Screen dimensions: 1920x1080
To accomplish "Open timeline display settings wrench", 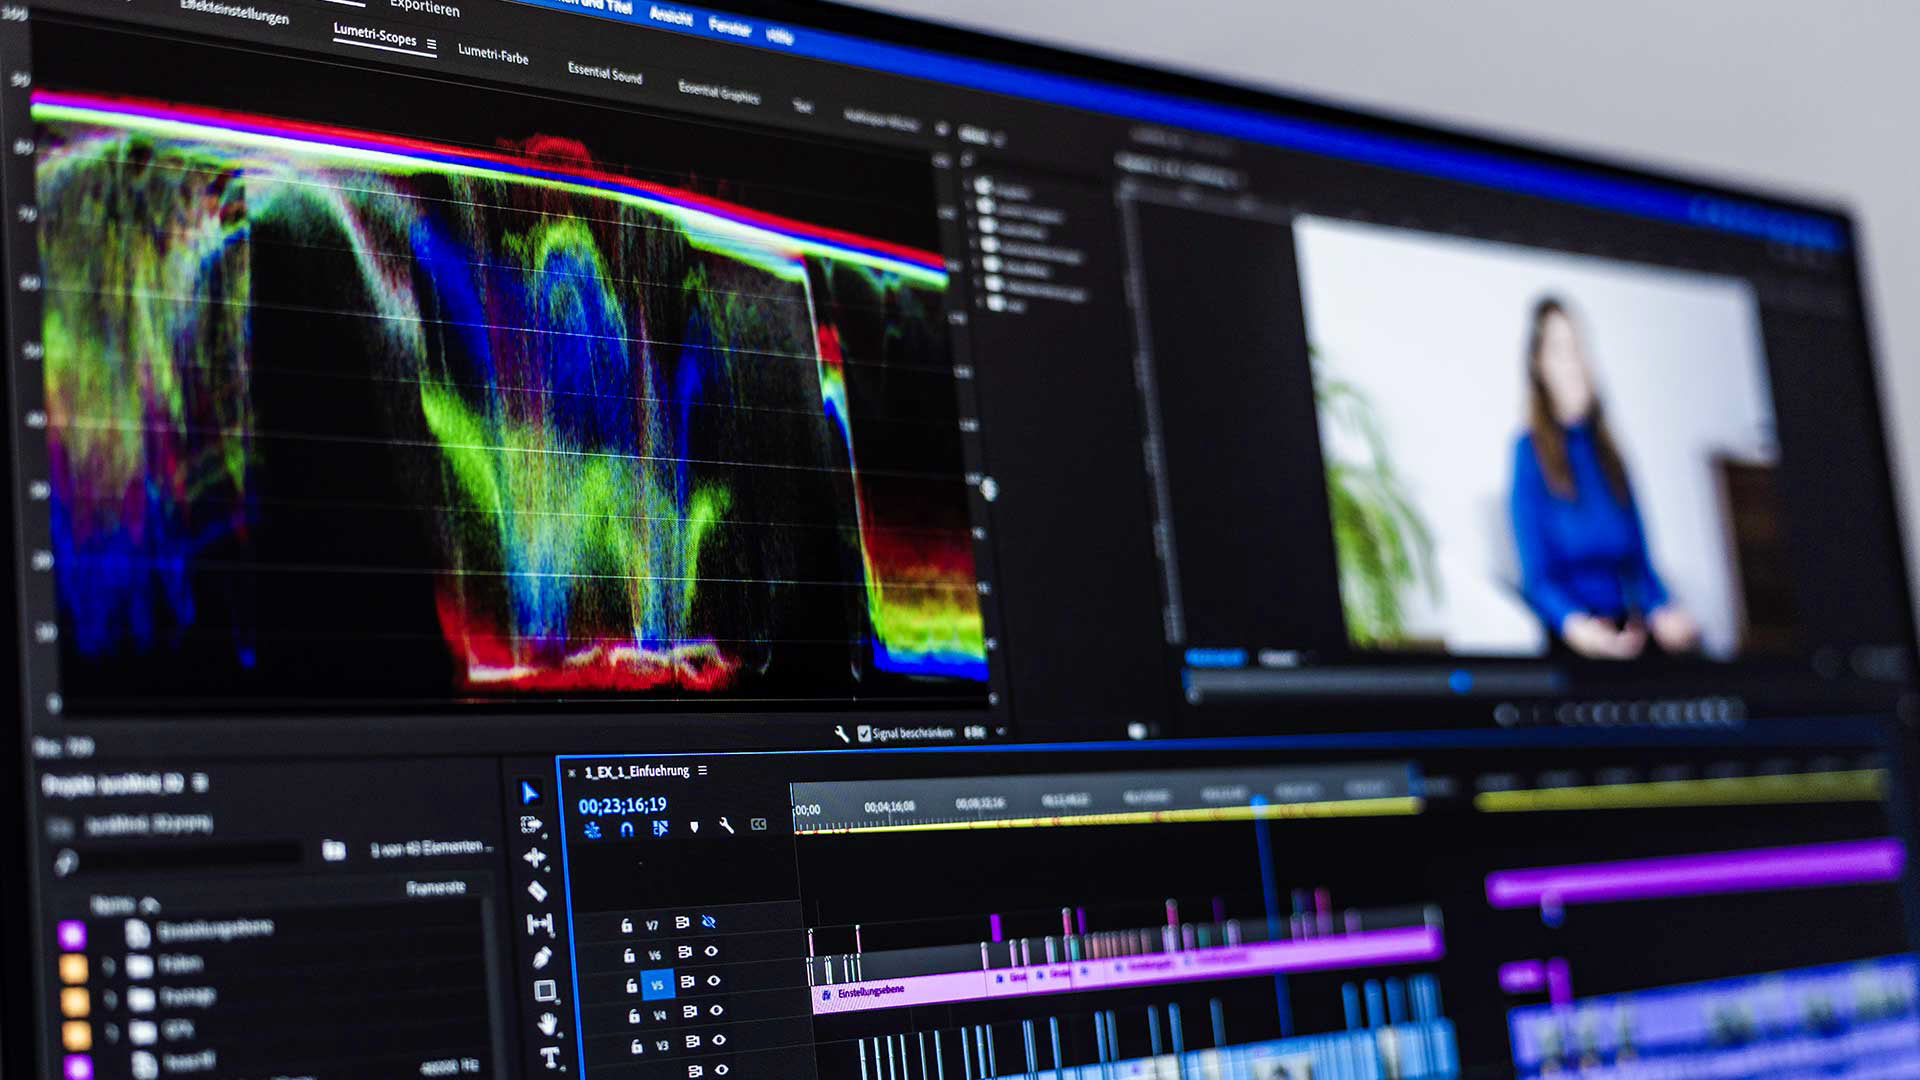I will click(726, 826).
